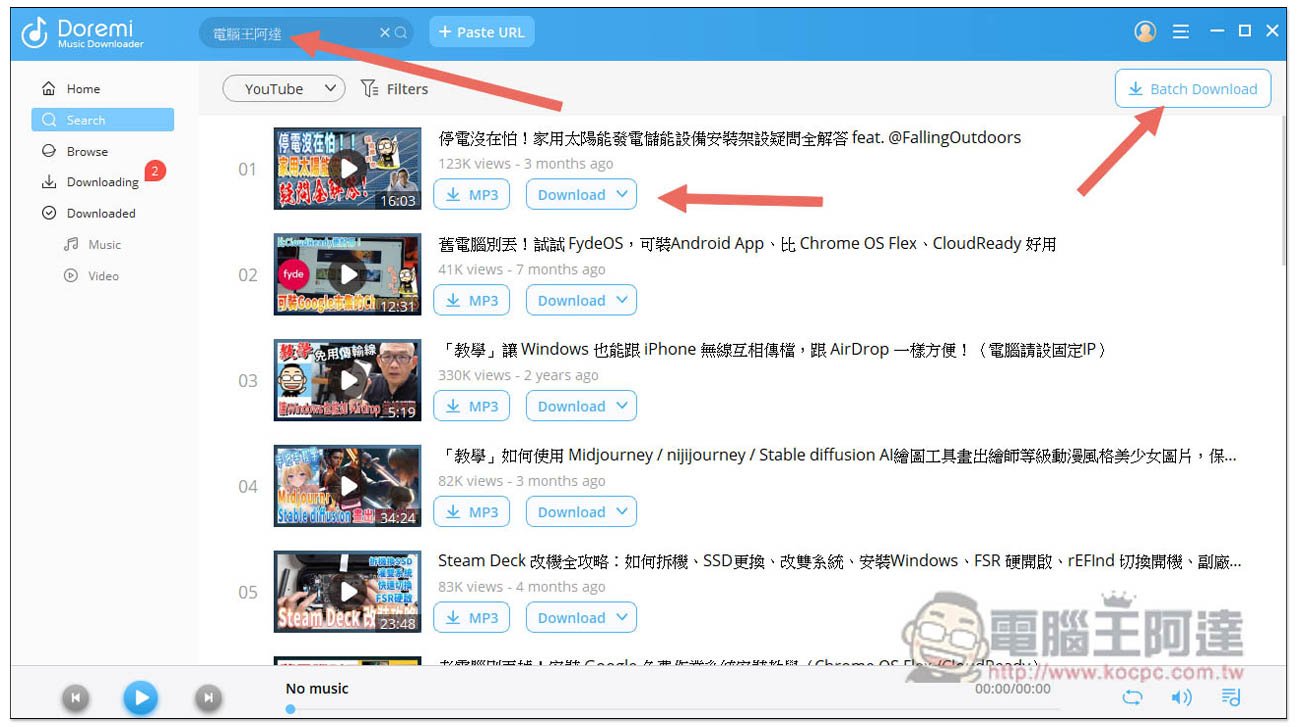This screenshot has height=727, width=1297.
Task: Open the Midjourney tutorial title
Action: click(838, 455)
